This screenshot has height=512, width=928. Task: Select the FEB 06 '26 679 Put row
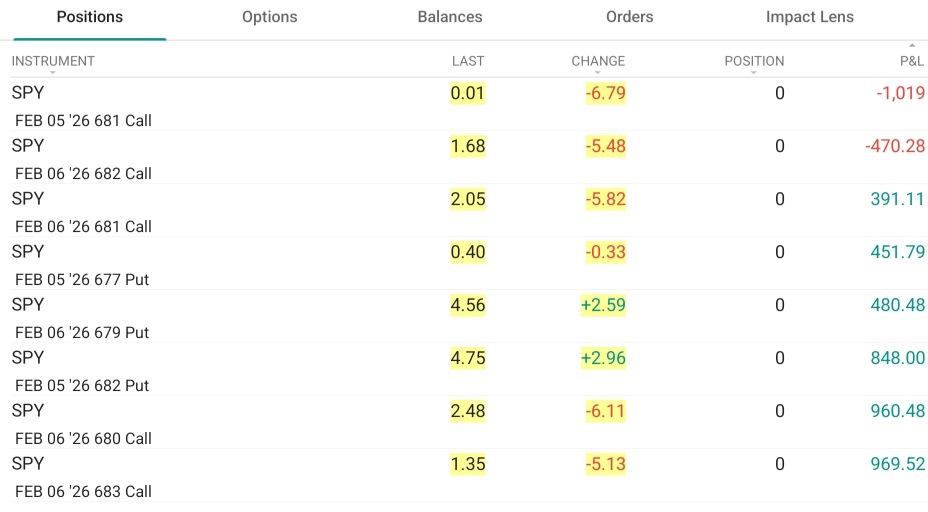click(x=464, y=317)
